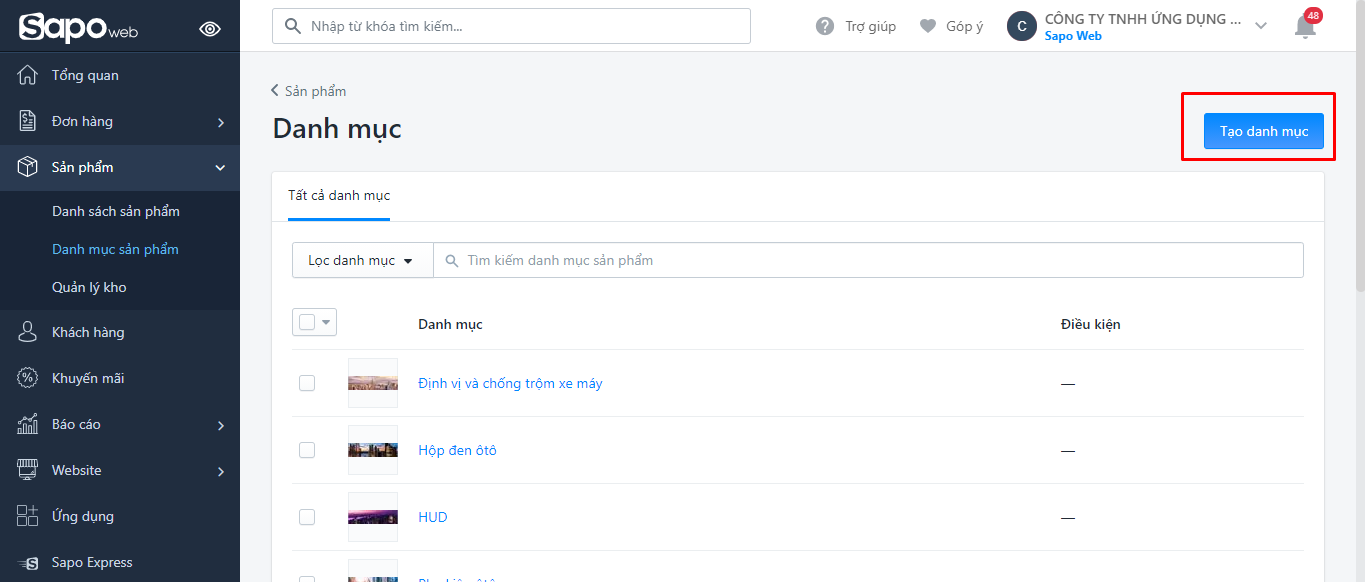Focus Tìm kiếm danh mục sản phẩm field

tap(868, 260)
